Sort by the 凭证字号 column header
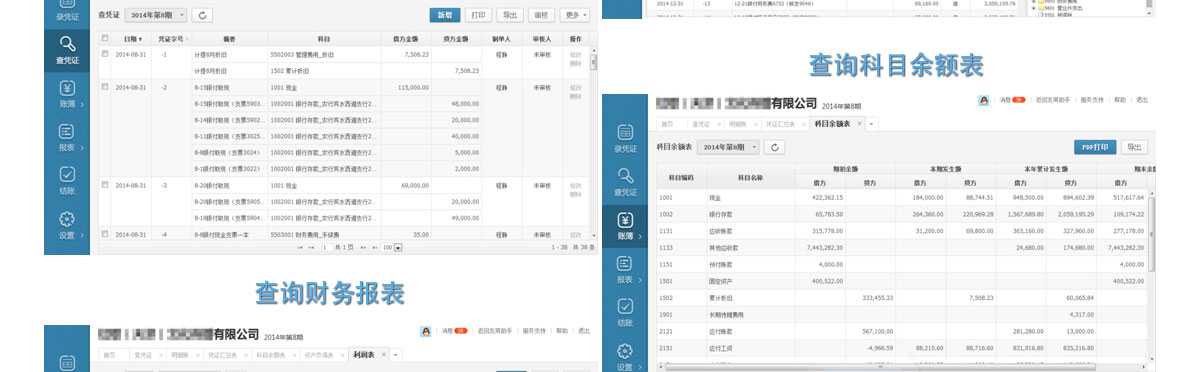Viewport: 1200px width, 372px height. pyautogui.click(x=173, y=38)
